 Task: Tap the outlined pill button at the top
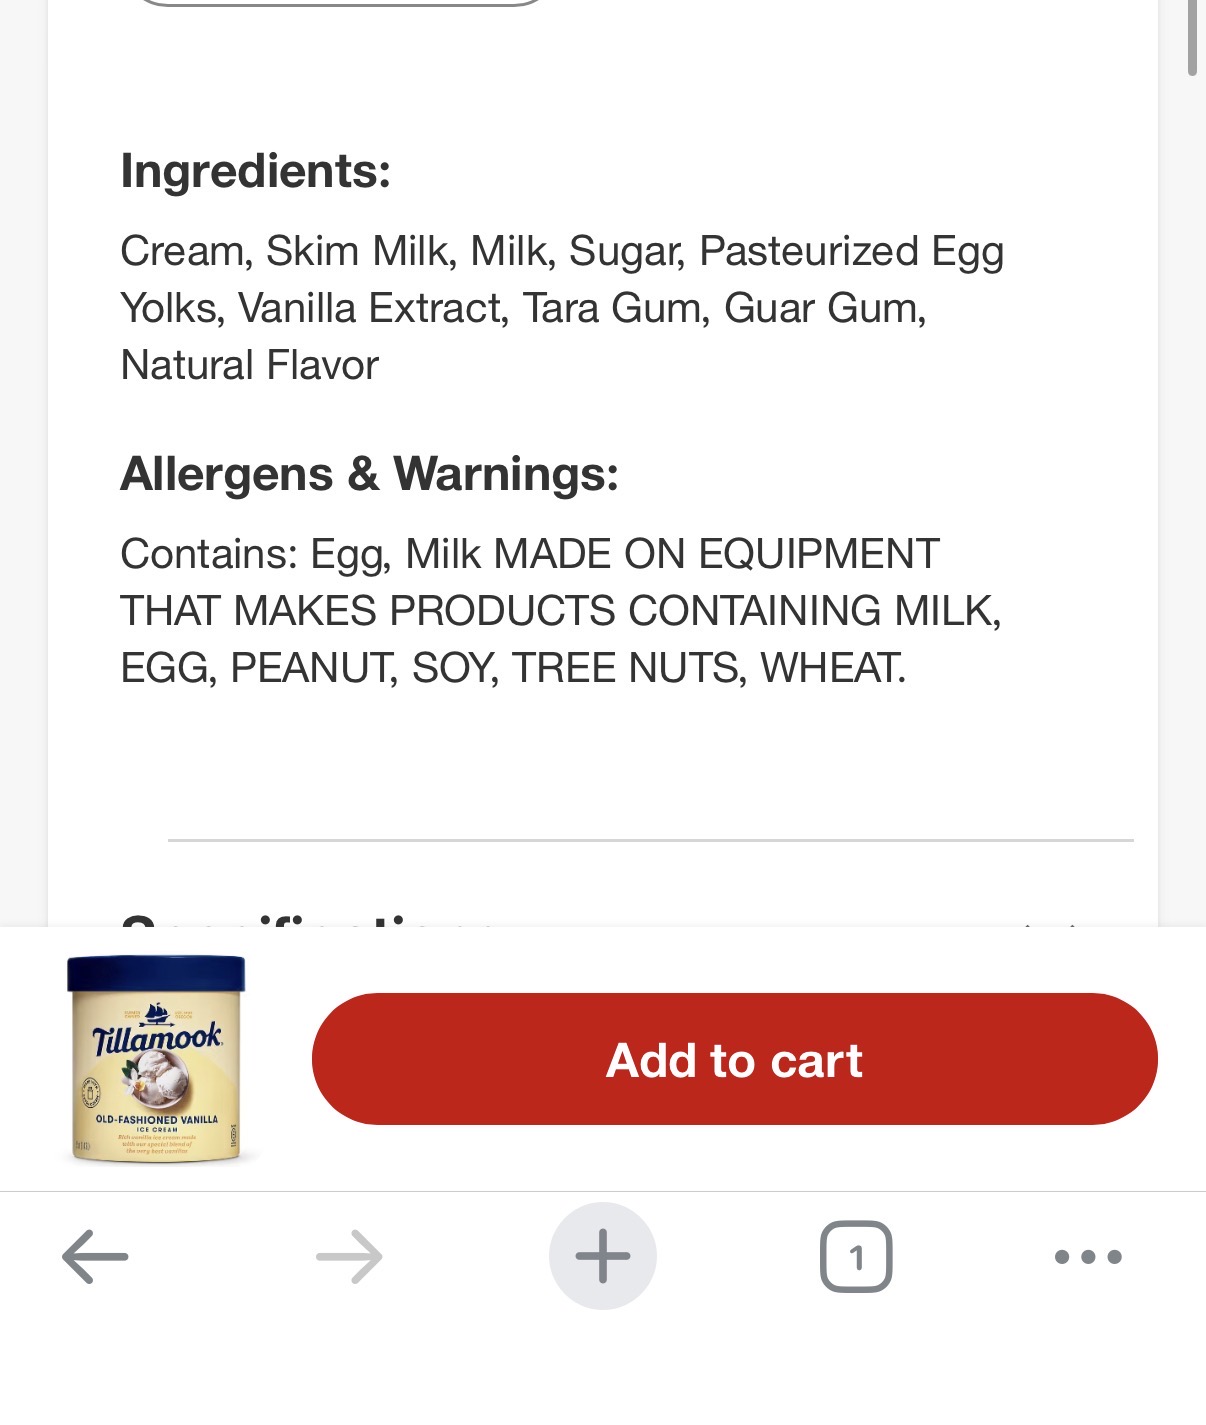[x=340, y=3]
